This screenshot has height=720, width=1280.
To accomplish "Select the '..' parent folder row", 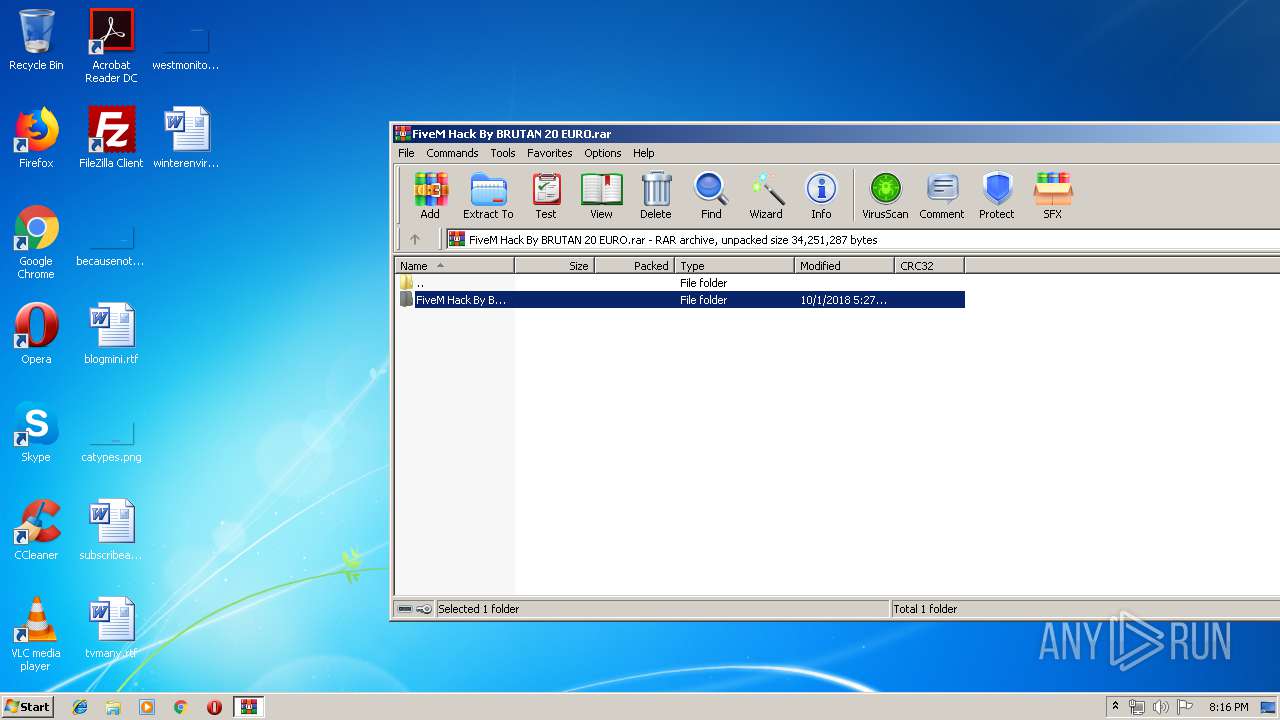I will pos(680,283).
